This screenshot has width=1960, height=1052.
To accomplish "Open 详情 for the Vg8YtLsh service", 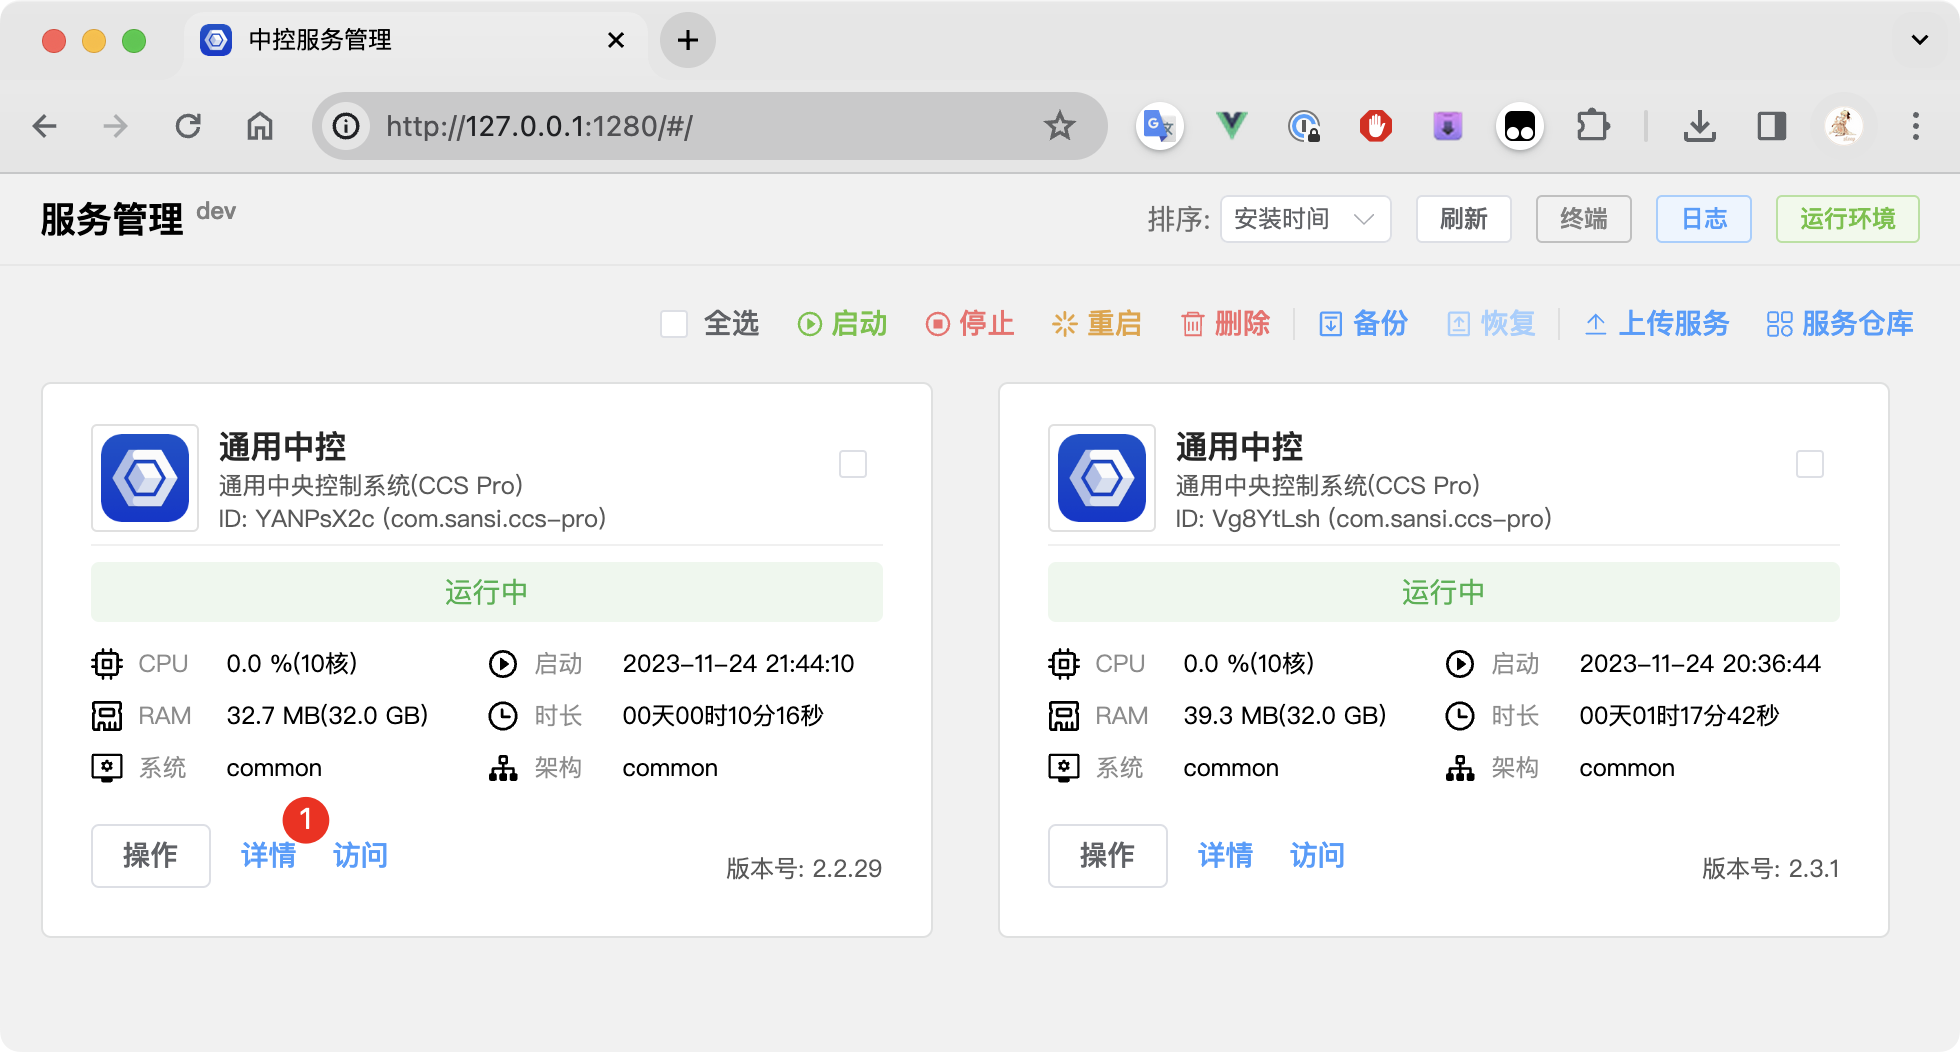I will 1226,856.
